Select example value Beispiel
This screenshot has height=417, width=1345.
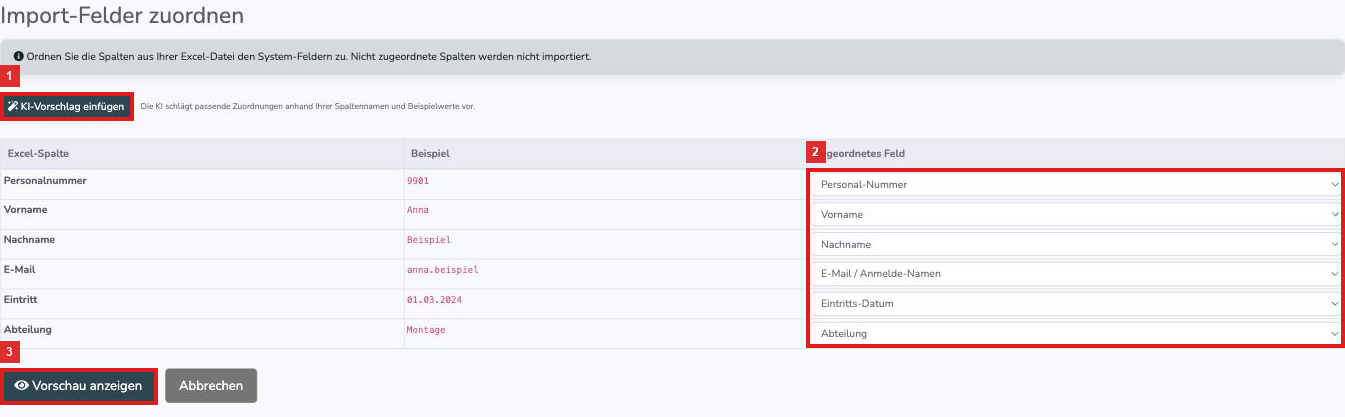[x=429, y=241]
